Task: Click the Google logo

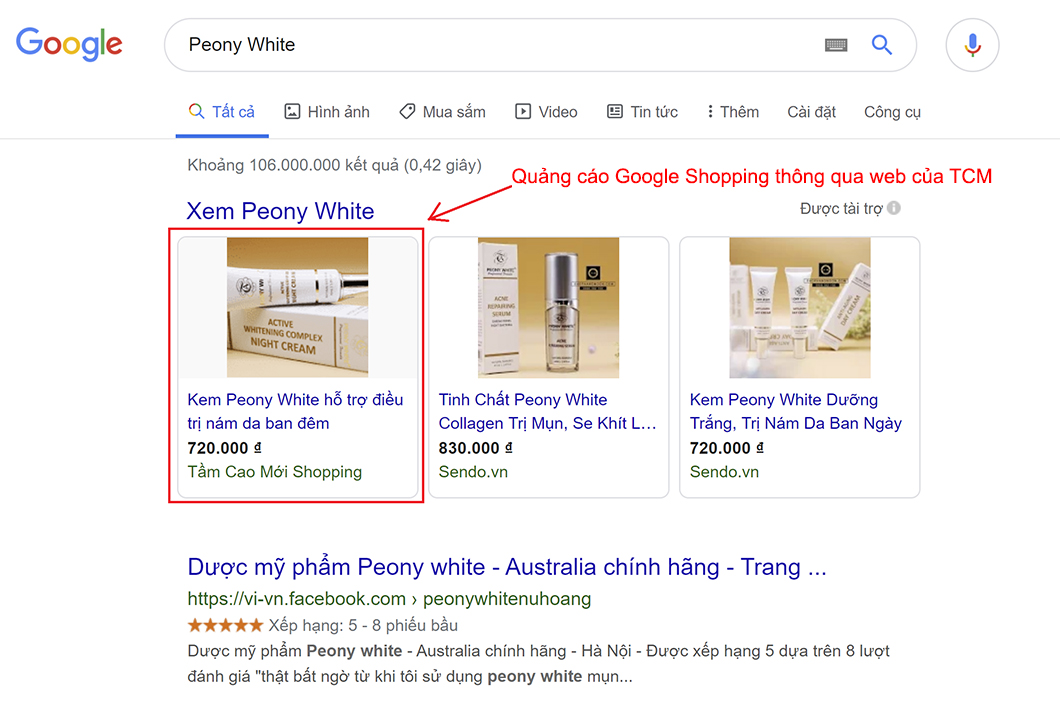Action: [69, 44]
